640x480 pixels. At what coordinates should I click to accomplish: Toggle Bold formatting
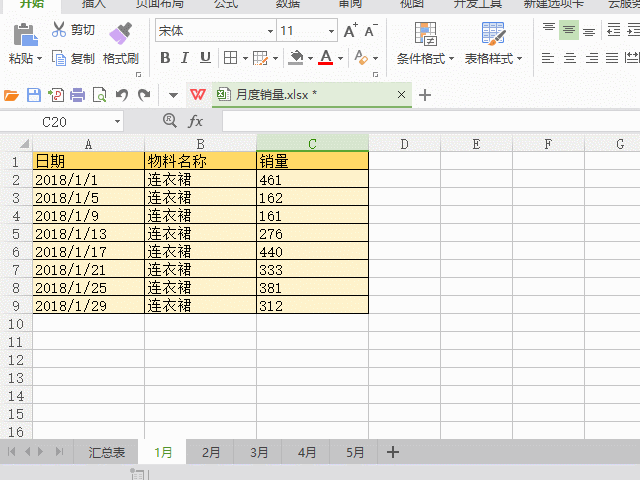tap(166, 58)
